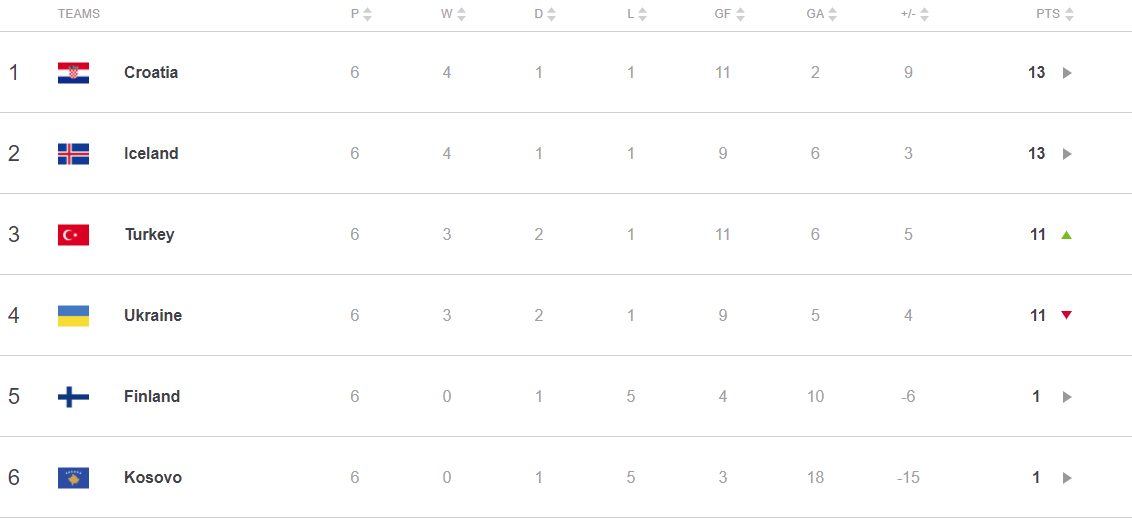Image resolution: width=1132 pixels, height=525 pixels.
Task: Click the Finland flag icon
Action: pyautogui.click(x=73, y=396)
